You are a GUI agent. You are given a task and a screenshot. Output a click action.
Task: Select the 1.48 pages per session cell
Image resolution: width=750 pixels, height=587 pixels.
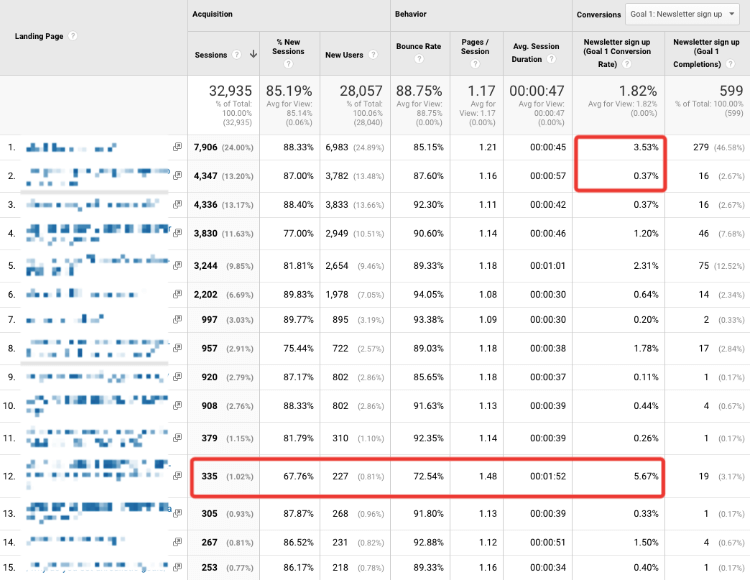[x=488, y=476]
